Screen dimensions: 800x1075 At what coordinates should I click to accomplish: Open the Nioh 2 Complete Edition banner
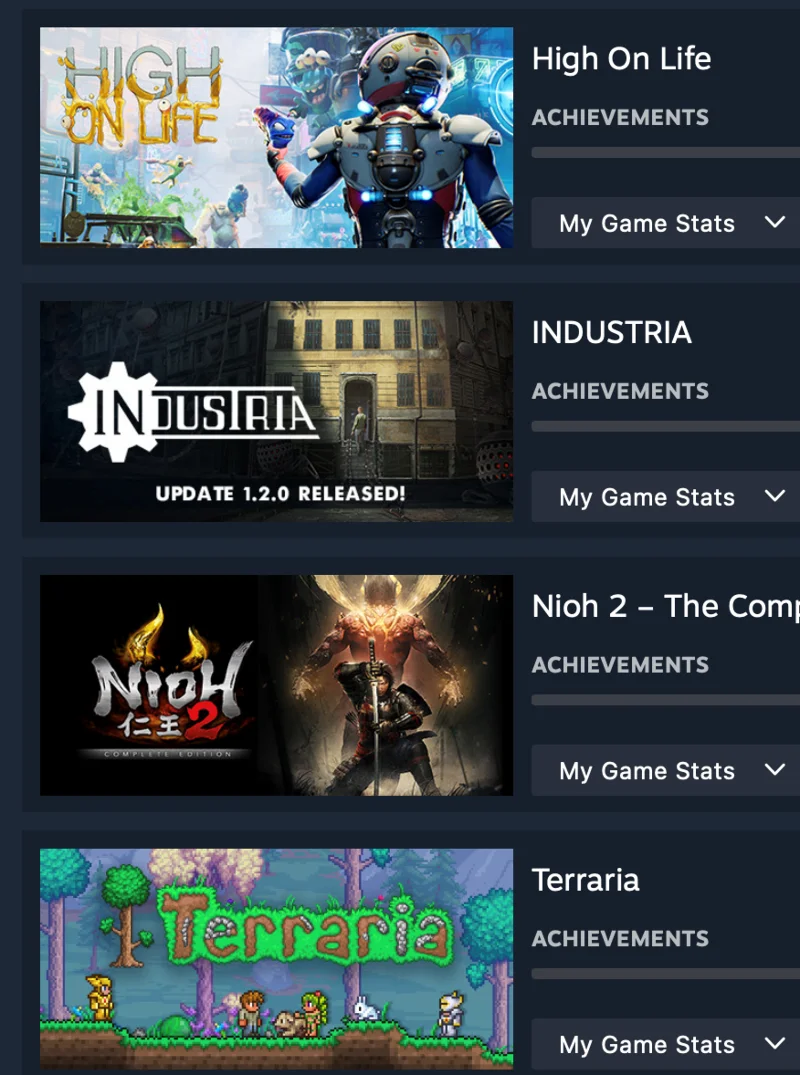click(x=276, y=685)
